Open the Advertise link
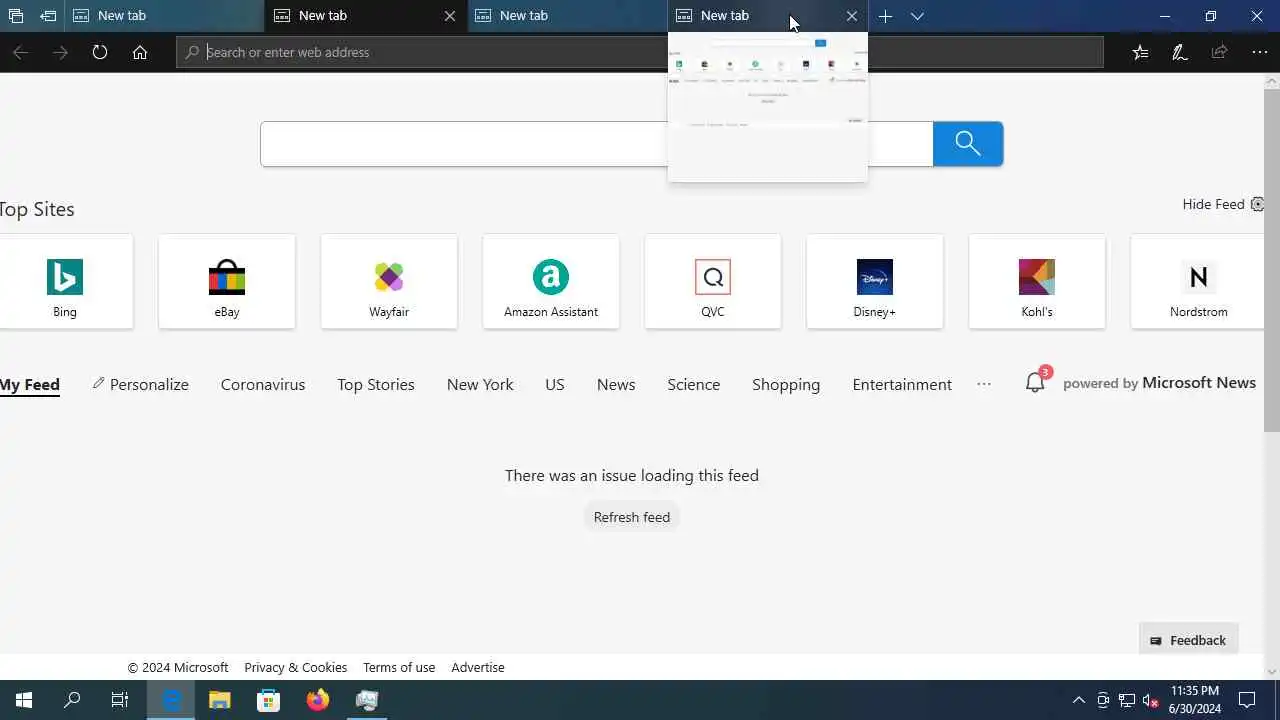Viewport: 1280px width, 720px height. pyautogui.click(x=478, y=667)
